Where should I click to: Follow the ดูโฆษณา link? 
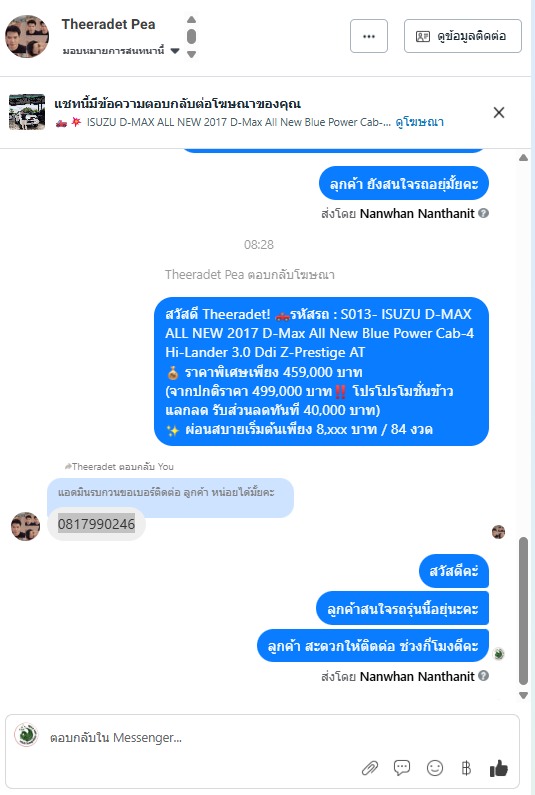click(419, 122)
